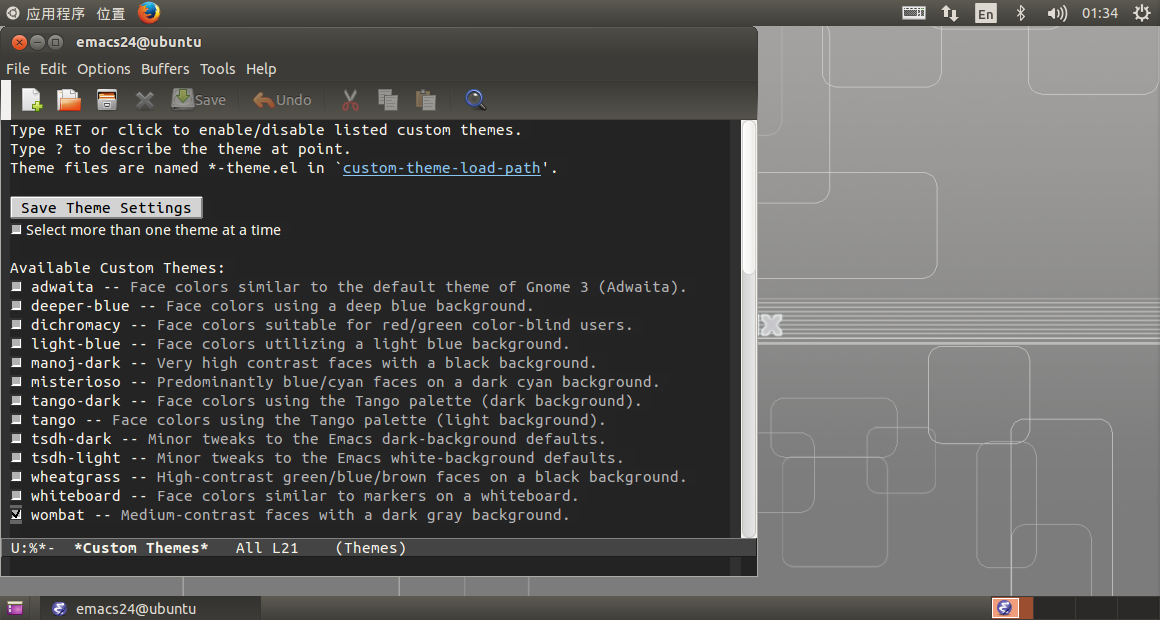This screenshot has width=1160, height=620.
Task: Click the Paste clipboard icon
Action: click(x=425, y=99)
